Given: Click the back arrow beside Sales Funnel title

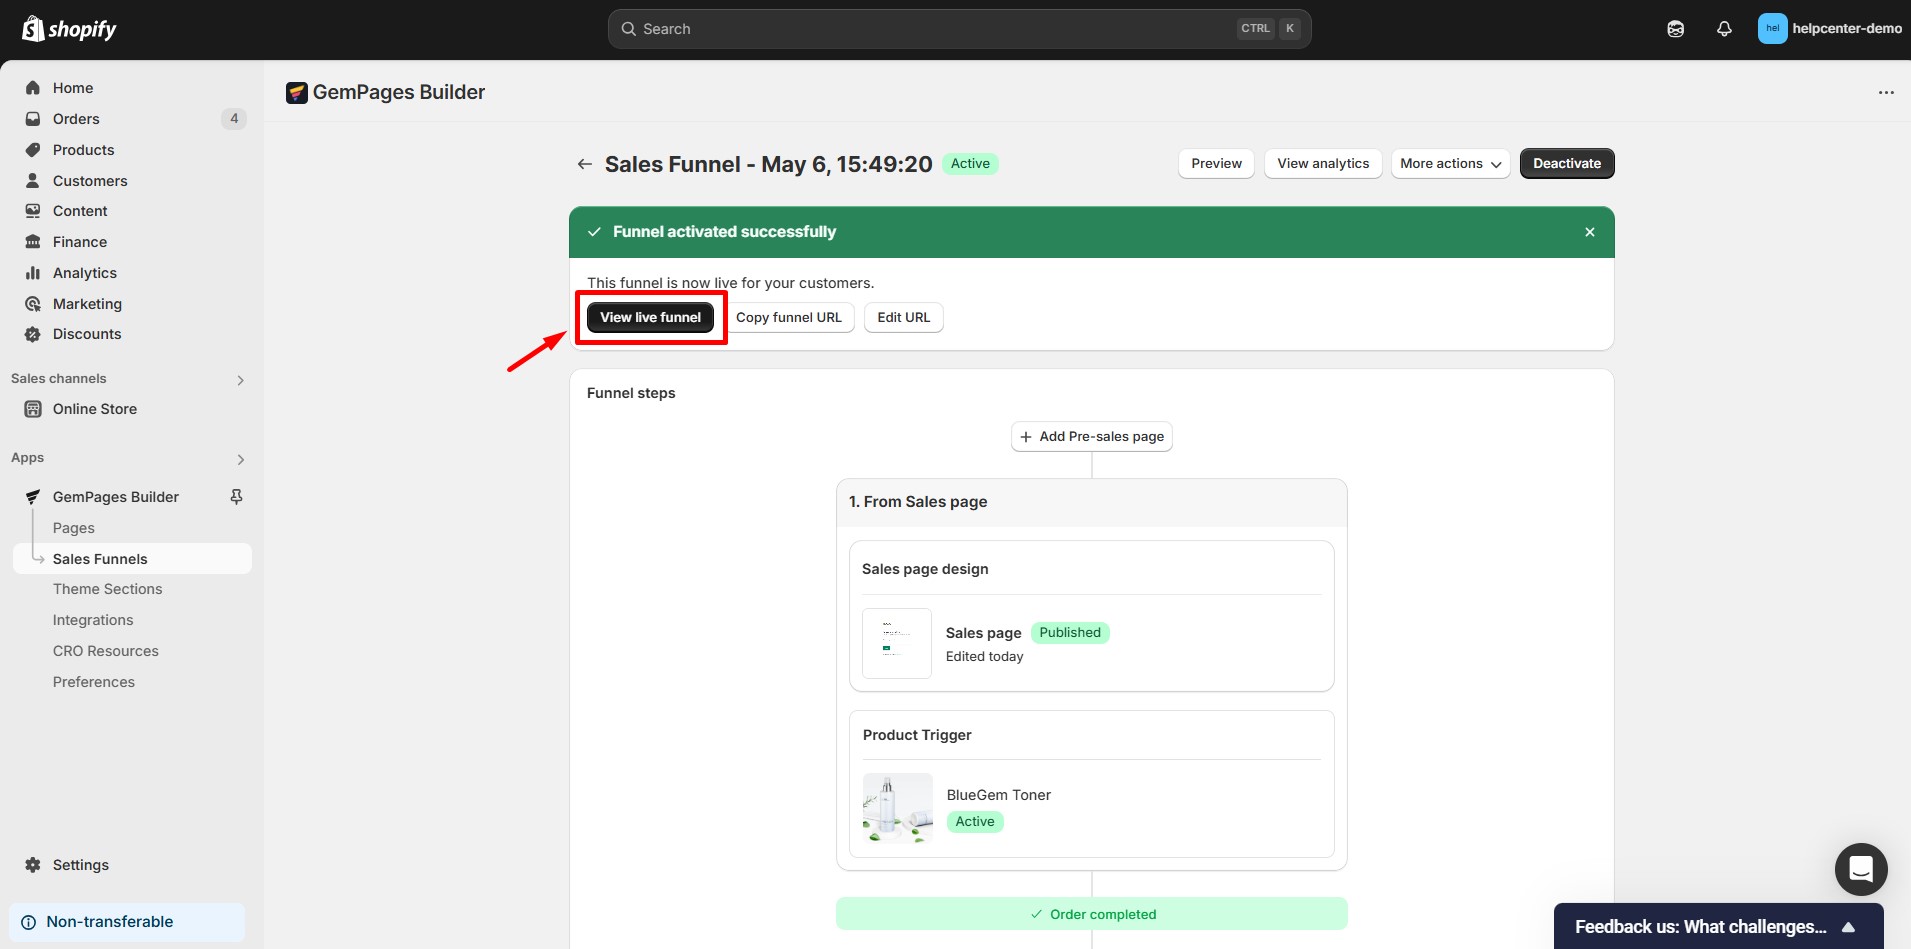Looking at the screenshot, I should (x=585, y=164).
